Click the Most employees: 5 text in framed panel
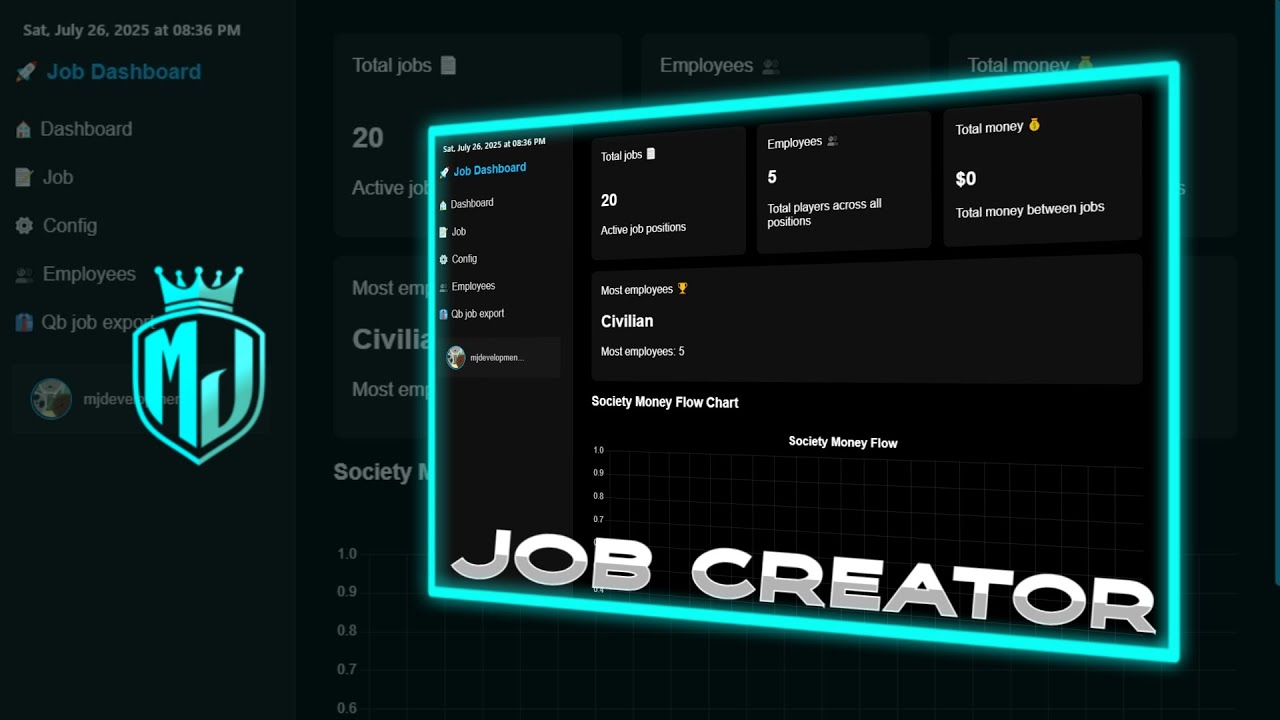This screenshot has width=1280, height=720. (642, 352)
